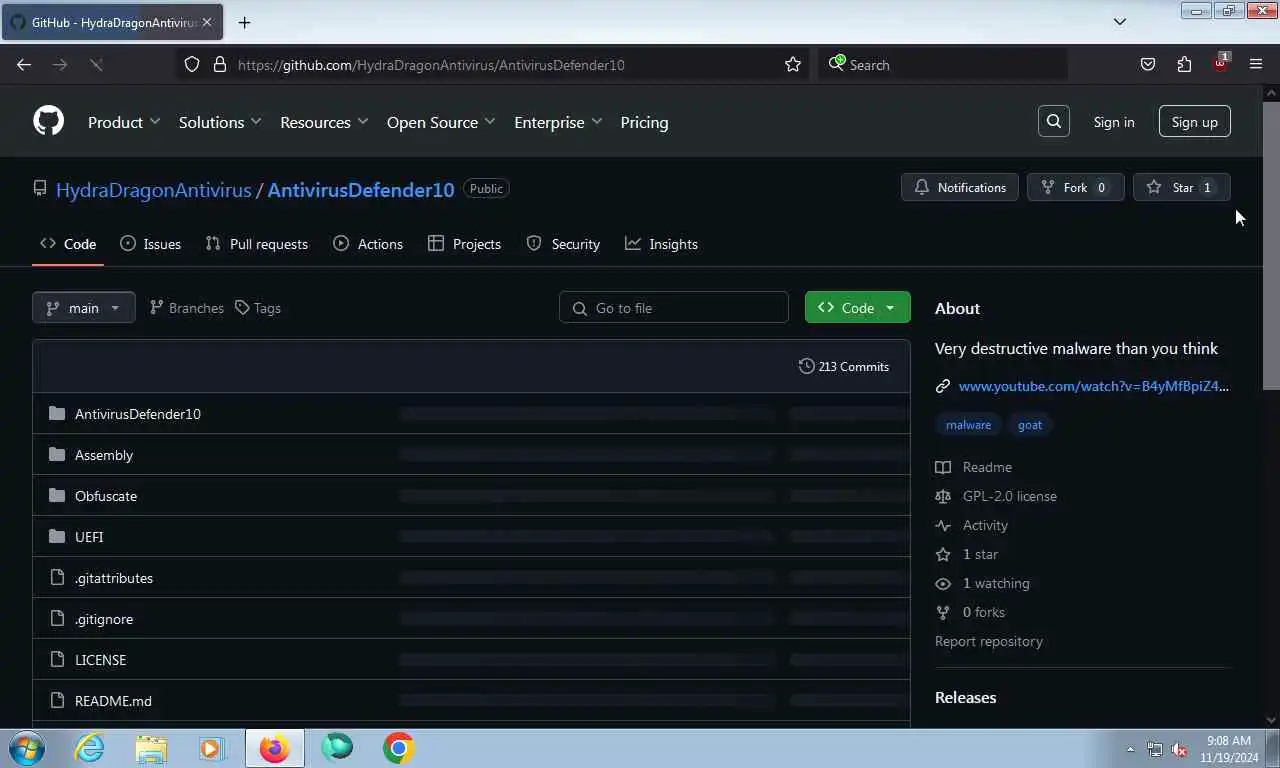Open the YouTube link in About
Viewport: 1280px width, 768px height.
point(1094,386)
